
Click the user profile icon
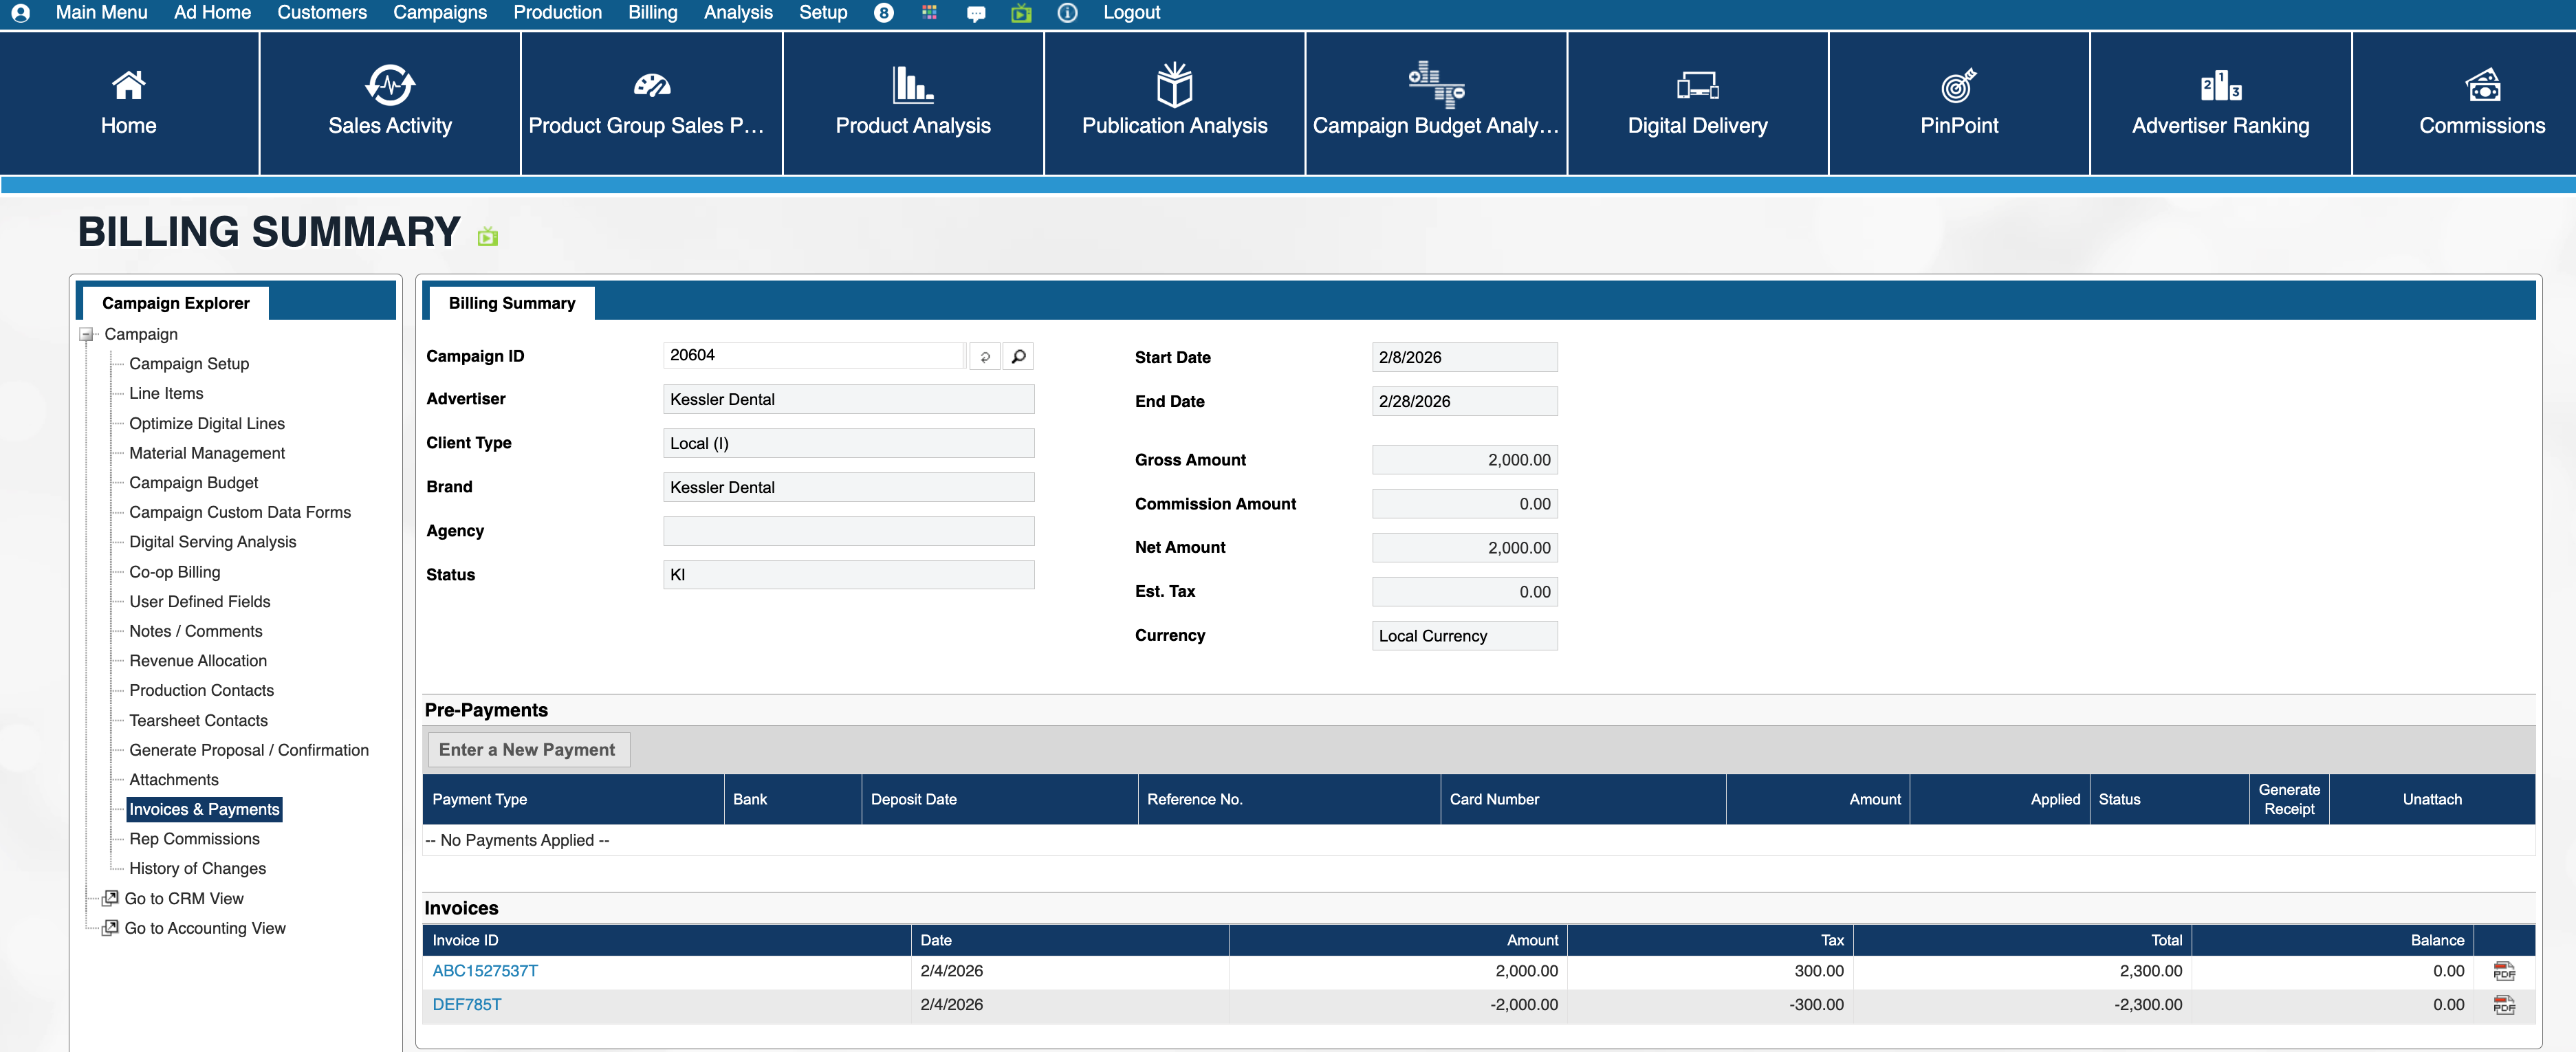click(20, 13)
